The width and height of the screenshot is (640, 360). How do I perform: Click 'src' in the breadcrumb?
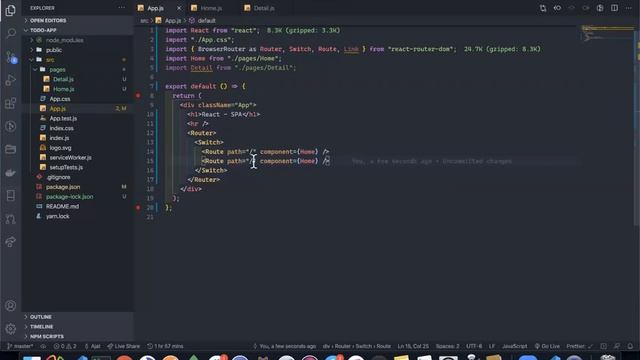click(x=144, y=20)
